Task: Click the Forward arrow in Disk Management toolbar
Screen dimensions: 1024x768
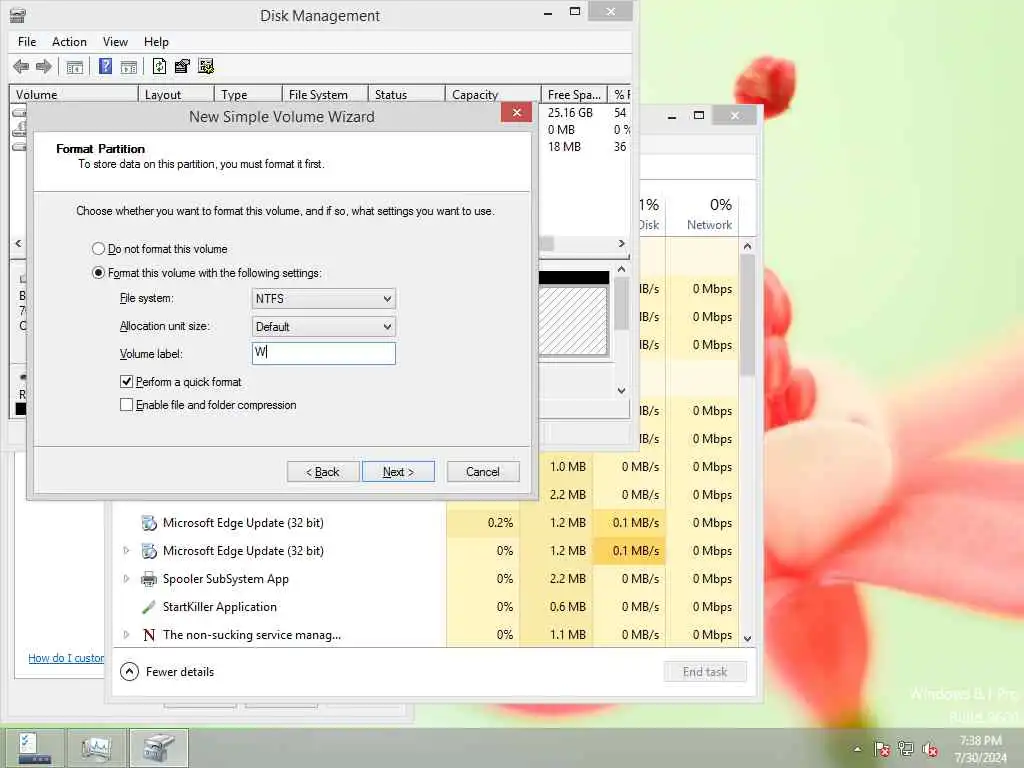Action: pyautogui.click(x=44, y=66)
